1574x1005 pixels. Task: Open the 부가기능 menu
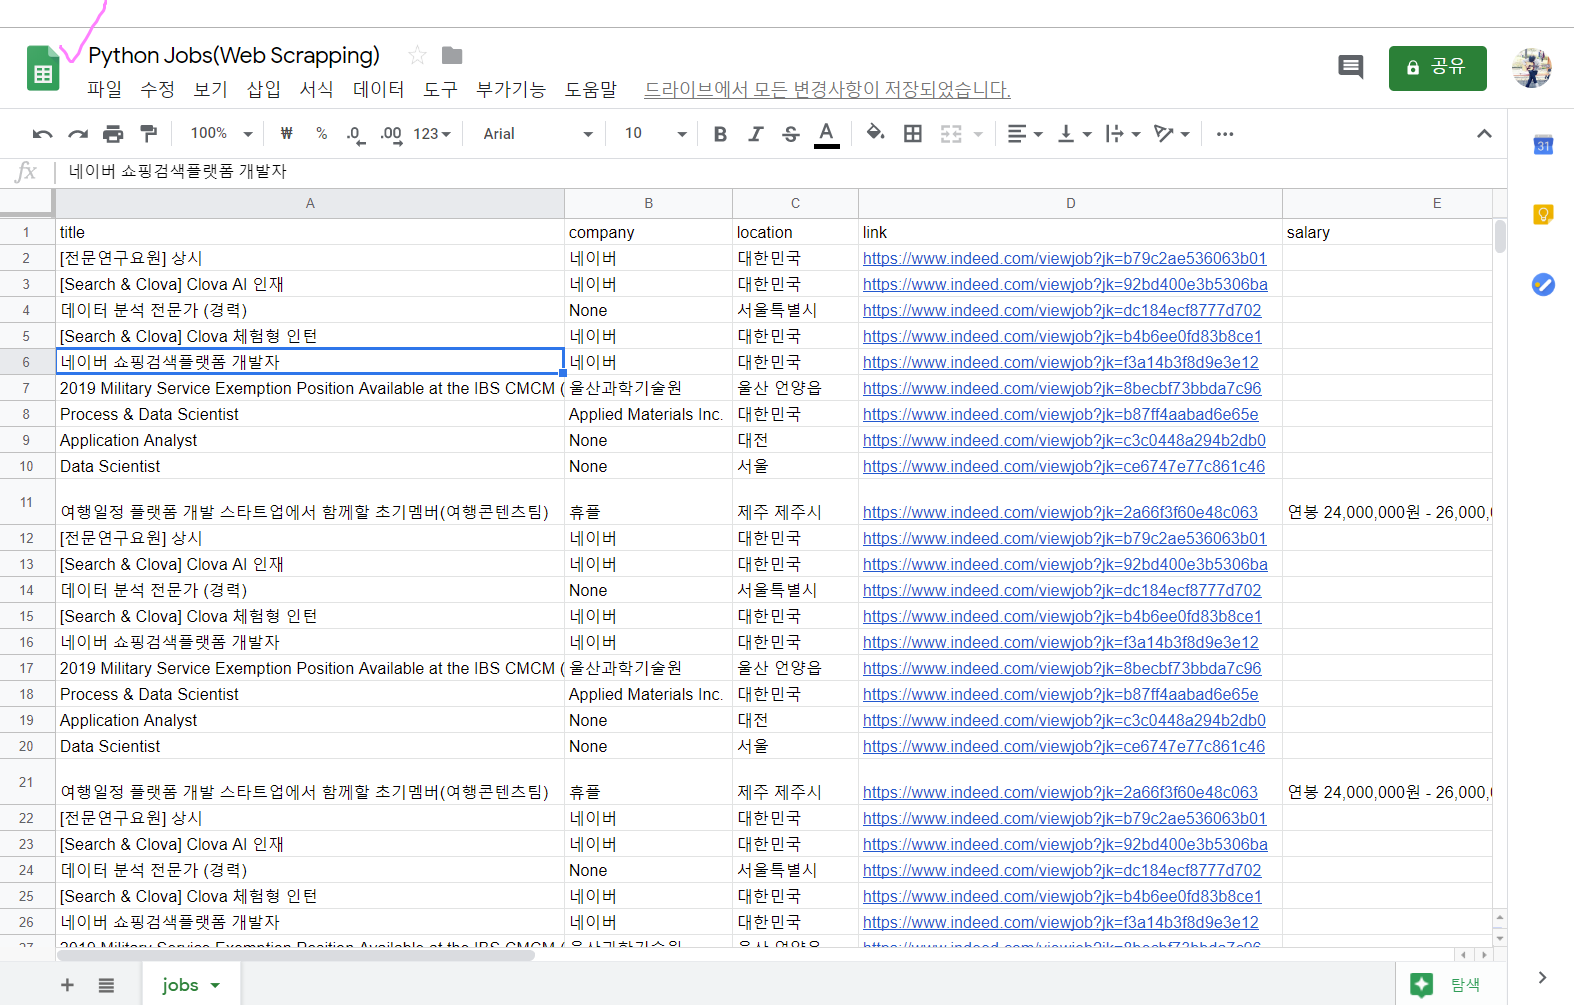(x=511, y=89)
